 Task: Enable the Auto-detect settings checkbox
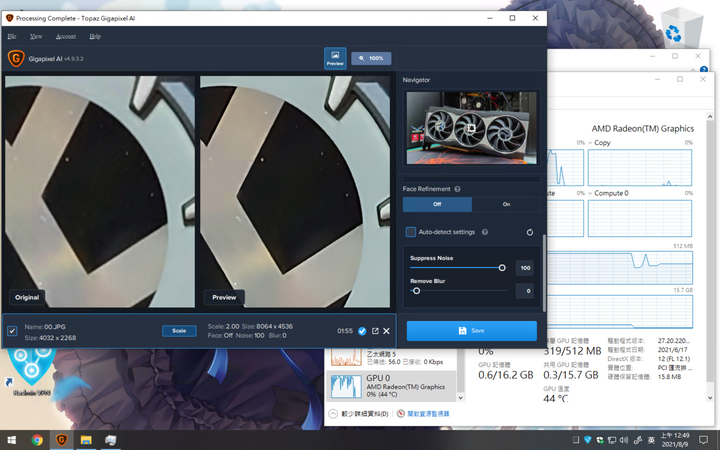[x=411, y=232]
